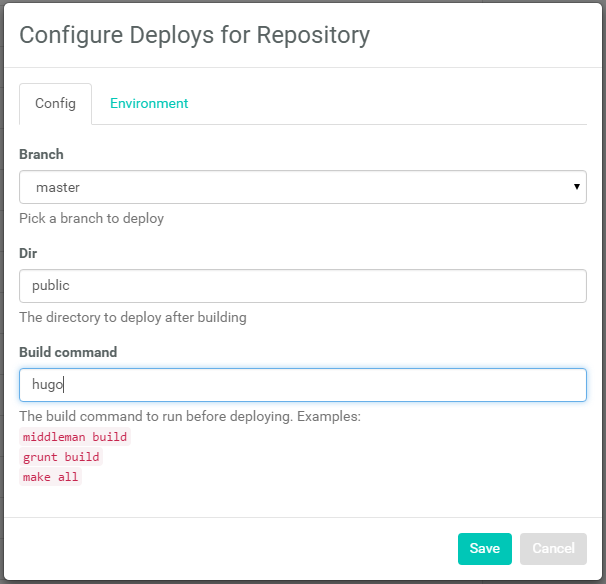This screenshot has width=606, height=584.
Task: Click 'The directory to deploy after building' hint
Action: click(x=132, y=317)
